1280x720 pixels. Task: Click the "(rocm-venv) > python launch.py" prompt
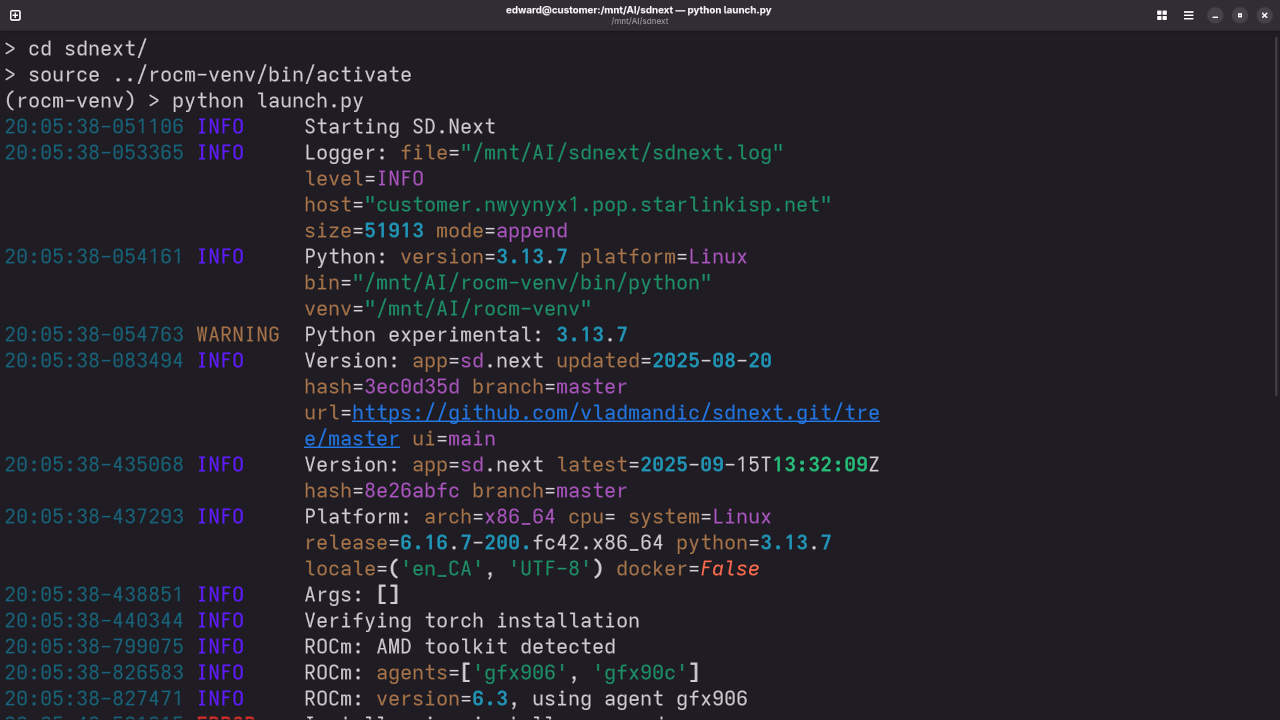point(184,101)
